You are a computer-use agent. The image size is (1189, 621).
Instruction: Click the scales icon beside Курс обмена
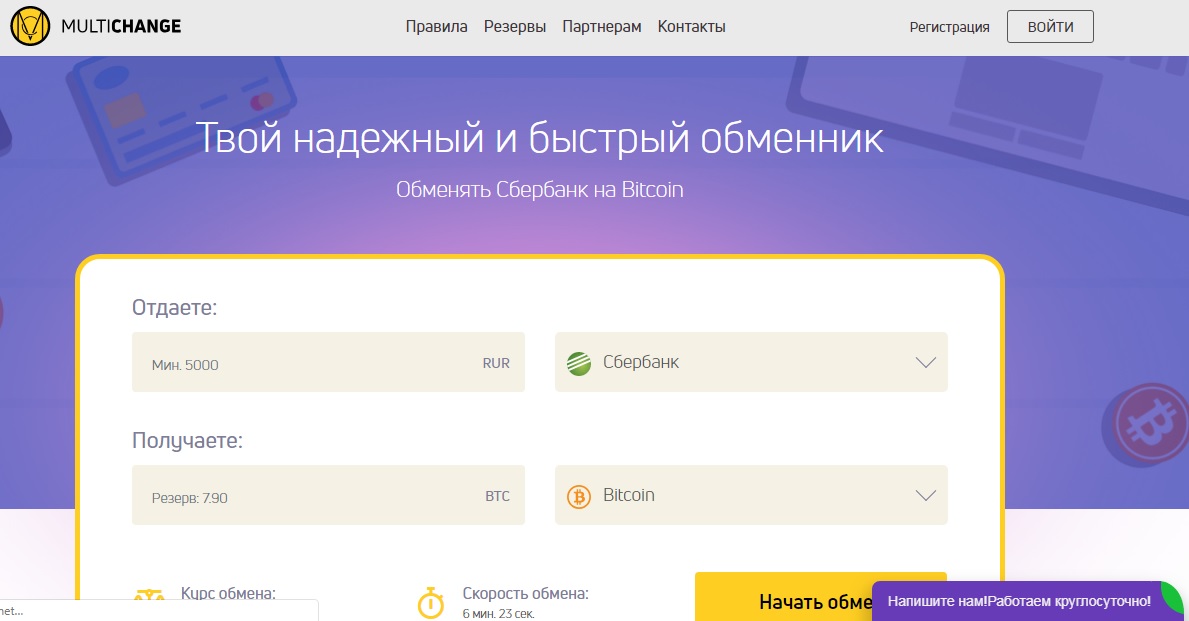(150, 599)
